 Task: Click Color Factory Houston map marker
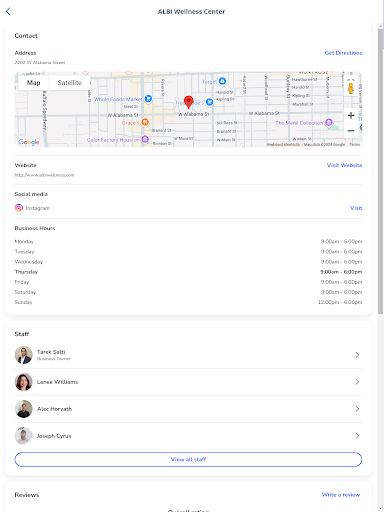(x=145, y=139)
